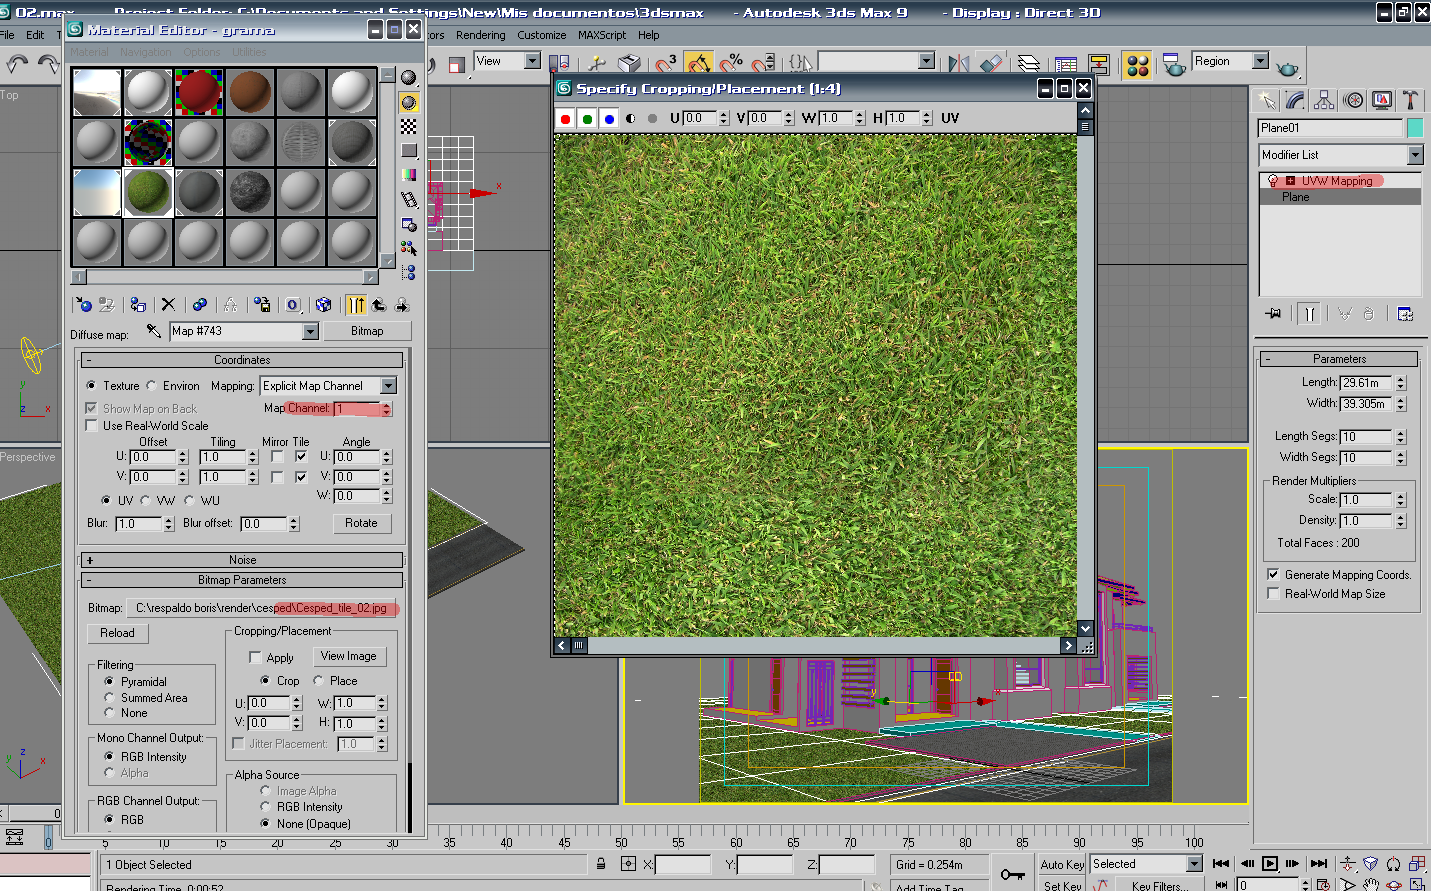This screenshot has width=1431, height=891.
Task: Click the Material Editor toolbar icon with four spheres
Action: pos(1137,65)
